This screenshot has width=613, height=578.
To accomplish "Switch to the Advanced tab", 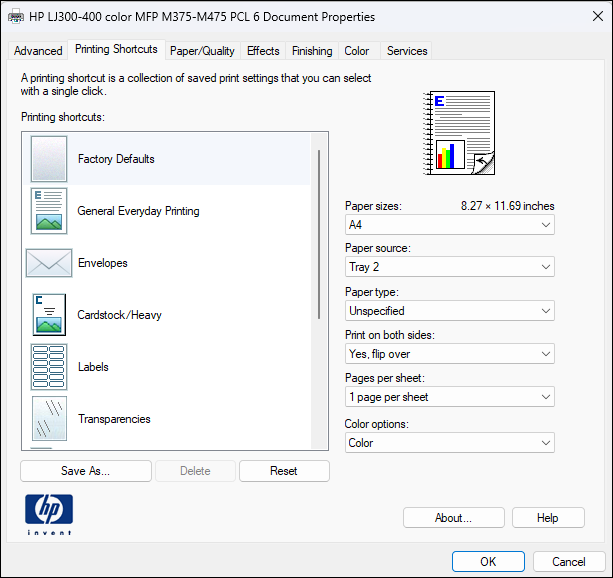I will (x=38, y=51).
